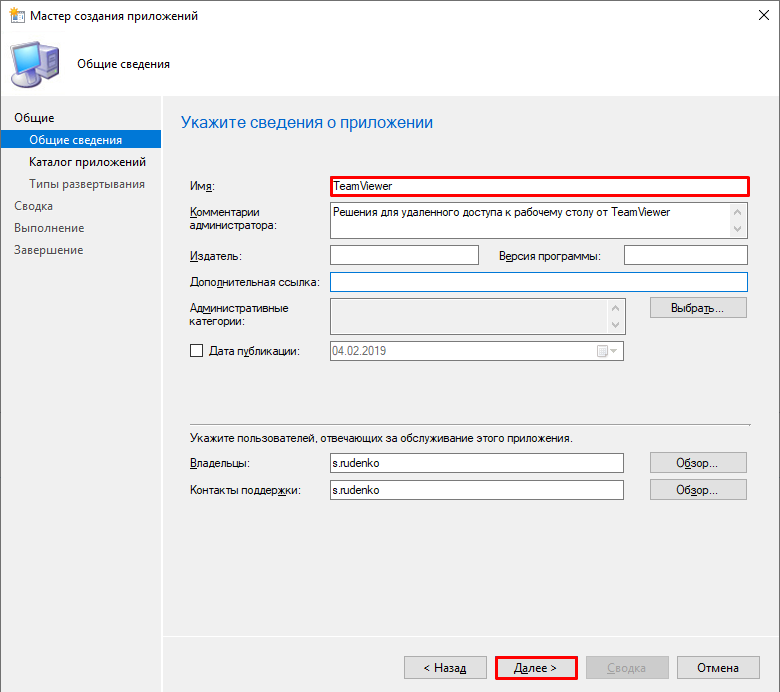Select Общие сведения in the sidebar
The height and width of the screenshot is (692, 780).
81,139
